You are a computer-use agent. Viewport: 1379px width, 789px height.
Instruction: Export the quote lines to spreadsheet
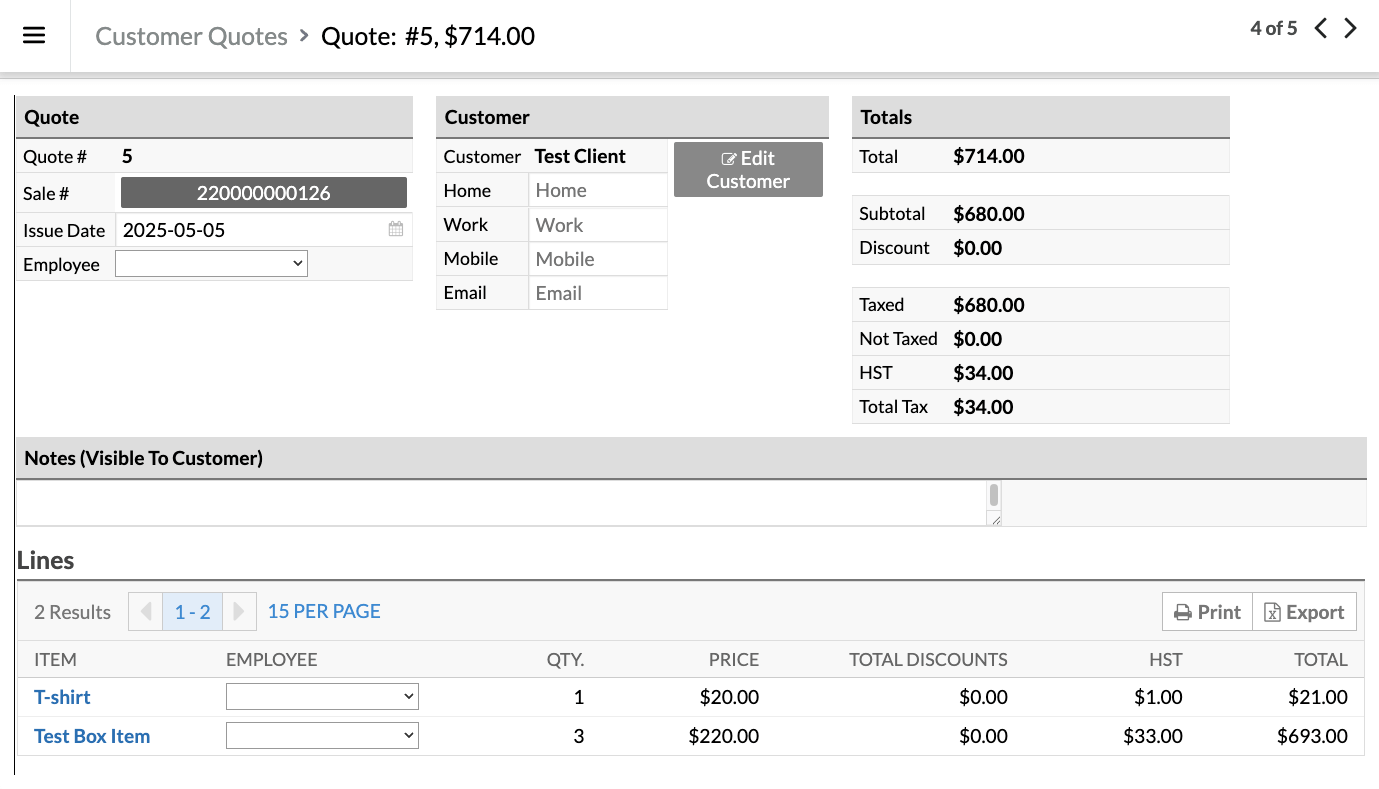coord(1304,612)
